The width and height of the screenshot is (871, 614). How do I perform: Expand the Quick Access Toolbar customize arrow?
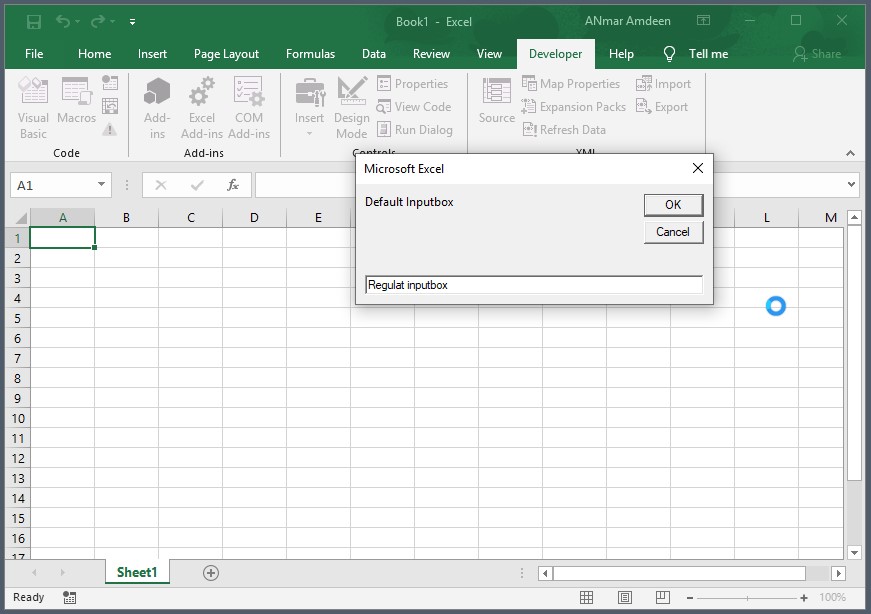tap(133, 21)
